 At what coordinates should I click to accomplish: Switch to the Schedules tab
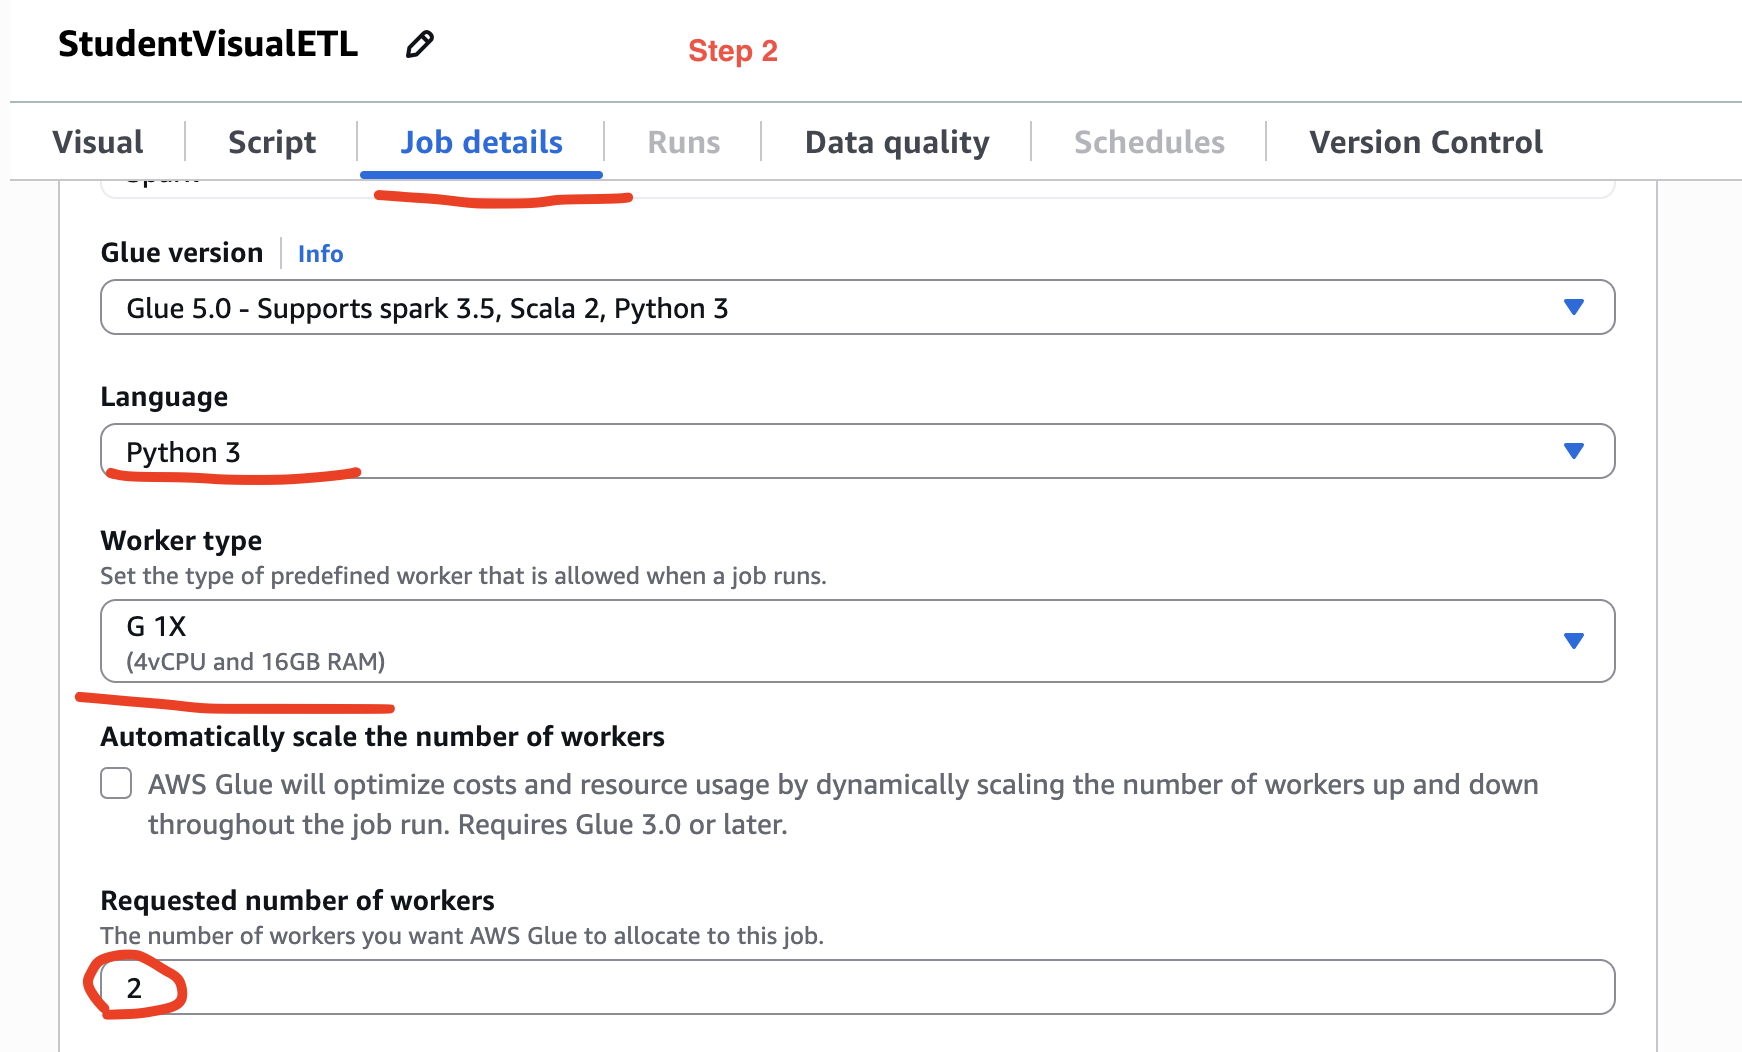point(1148,142)
